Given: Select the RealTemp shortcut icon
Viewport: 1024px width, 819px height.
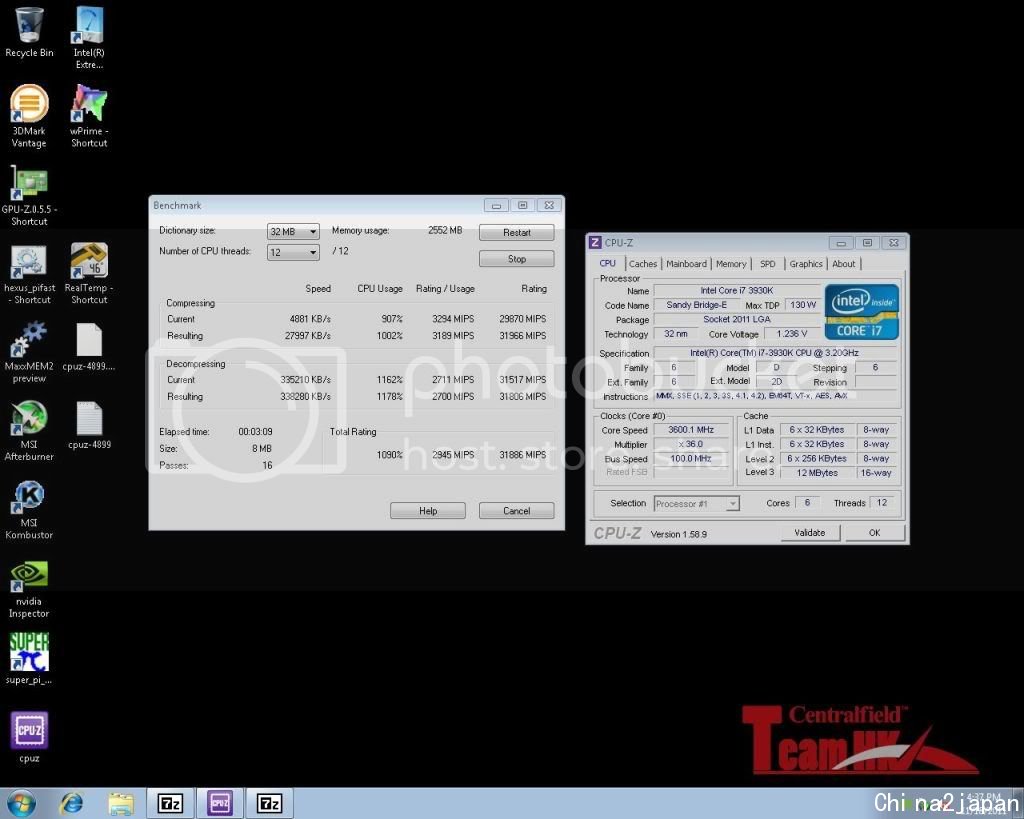Looking at the screenshot, I should pos(89,273).
